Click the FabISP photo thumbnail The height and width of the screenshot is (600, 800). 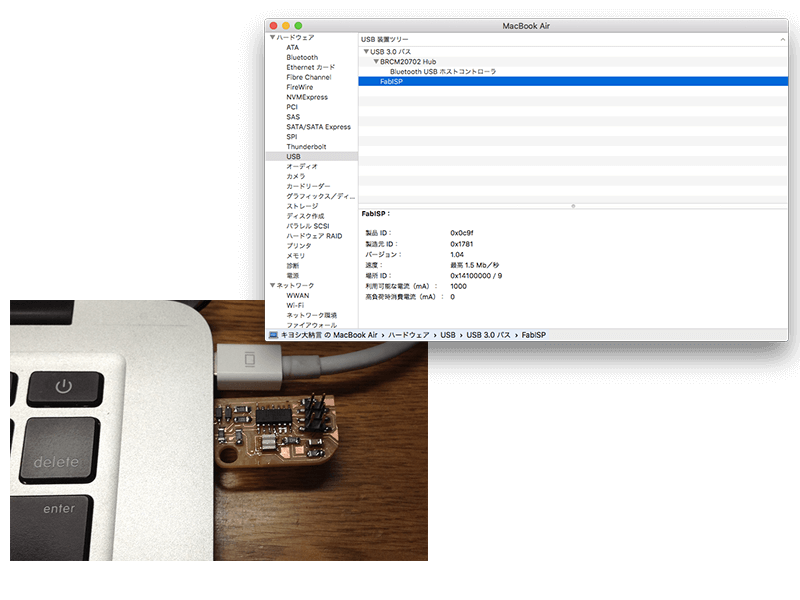pos(219,431)
